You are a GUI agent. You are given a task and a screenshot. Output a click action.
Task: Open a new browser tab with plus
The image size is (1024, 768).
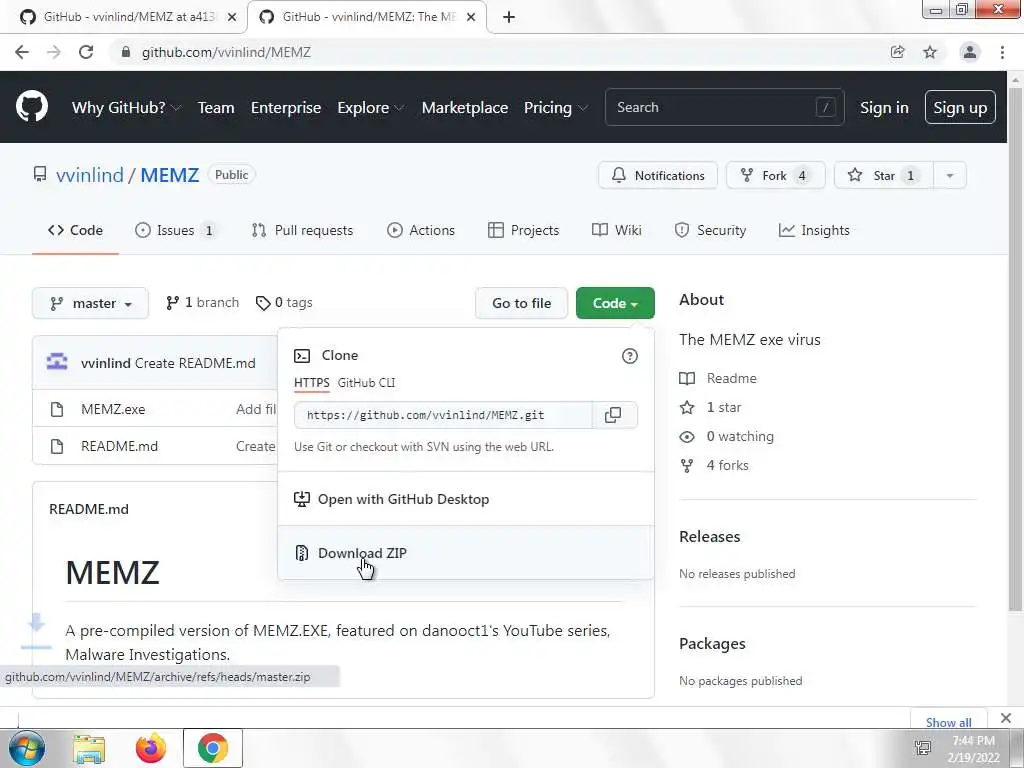509,17
